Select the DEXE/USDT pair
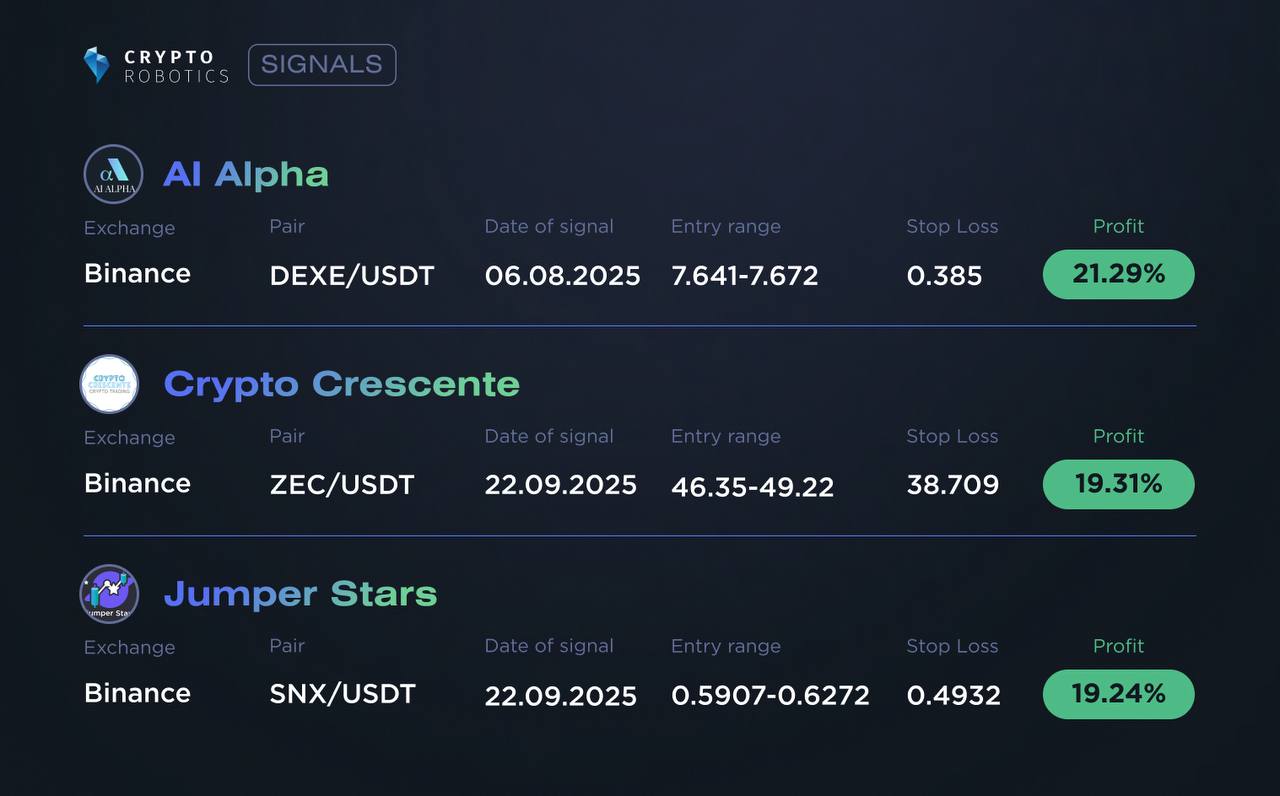The width and height of the screenshot is (1280, 796). (352, 276)
